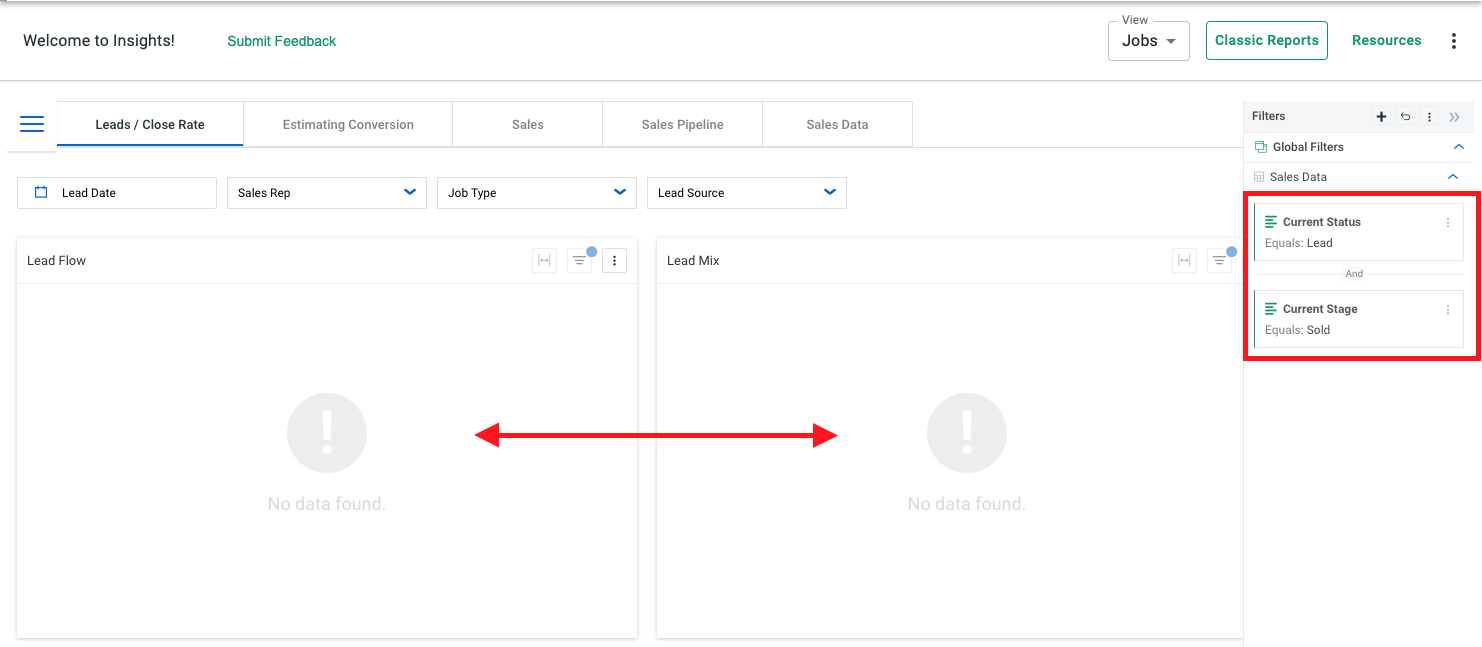Open the hamburger navigation menu
1482x647 pixels.
coord(31,124)
